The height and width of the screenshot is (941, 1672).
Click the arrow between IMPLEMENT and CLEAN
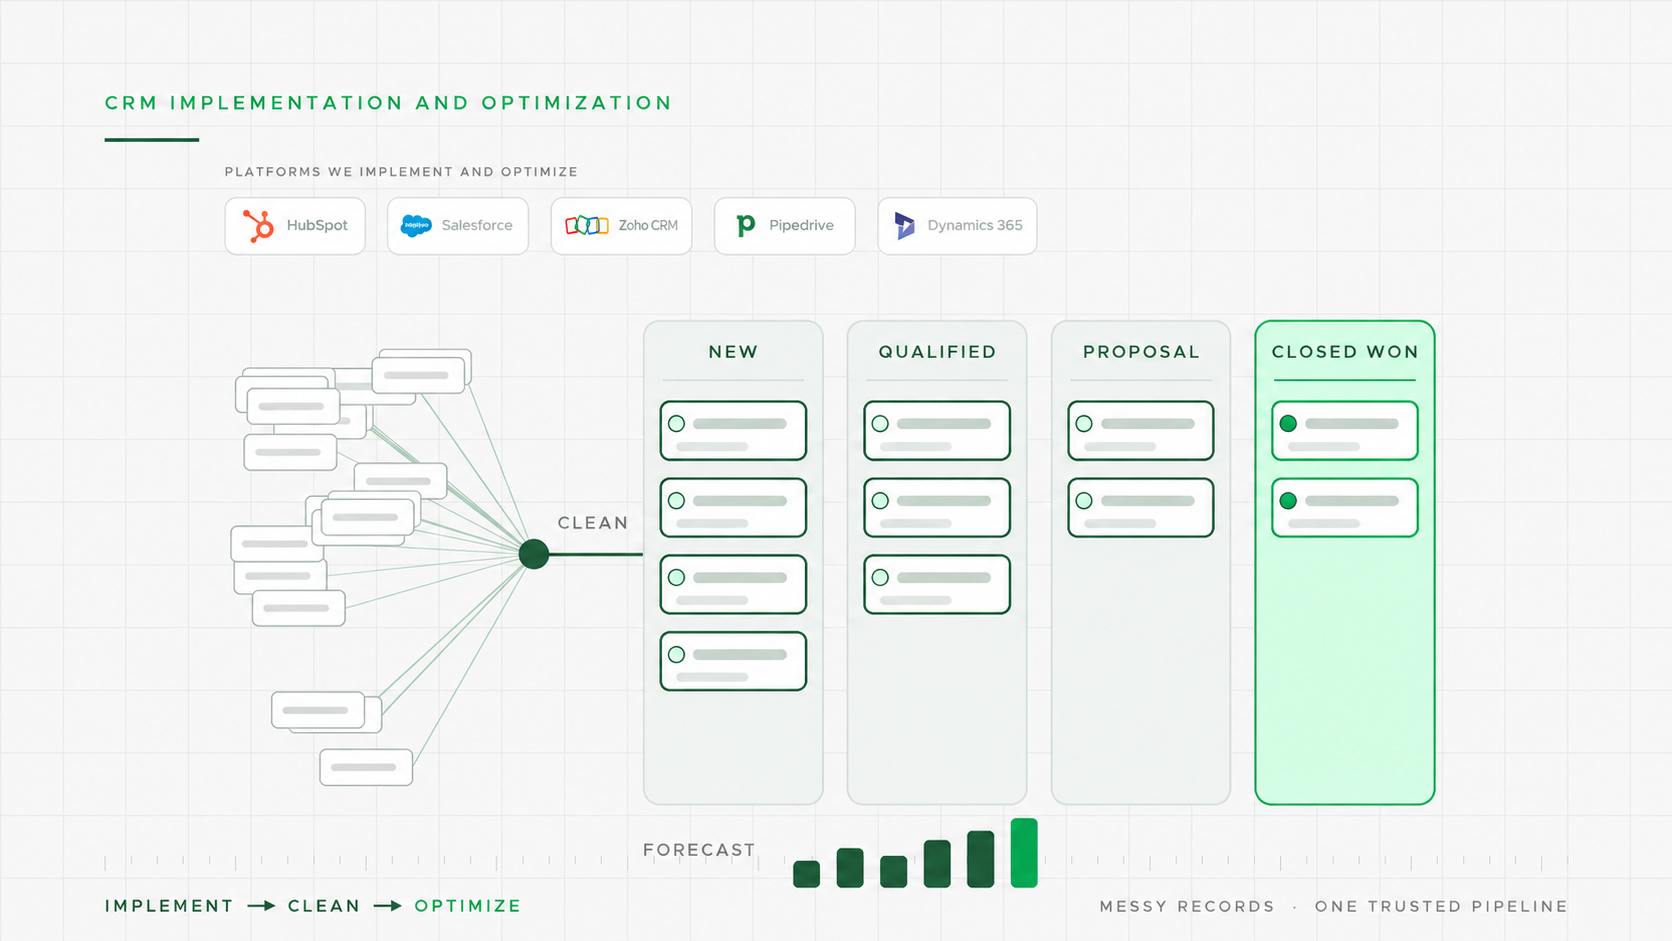click(261, 906)
